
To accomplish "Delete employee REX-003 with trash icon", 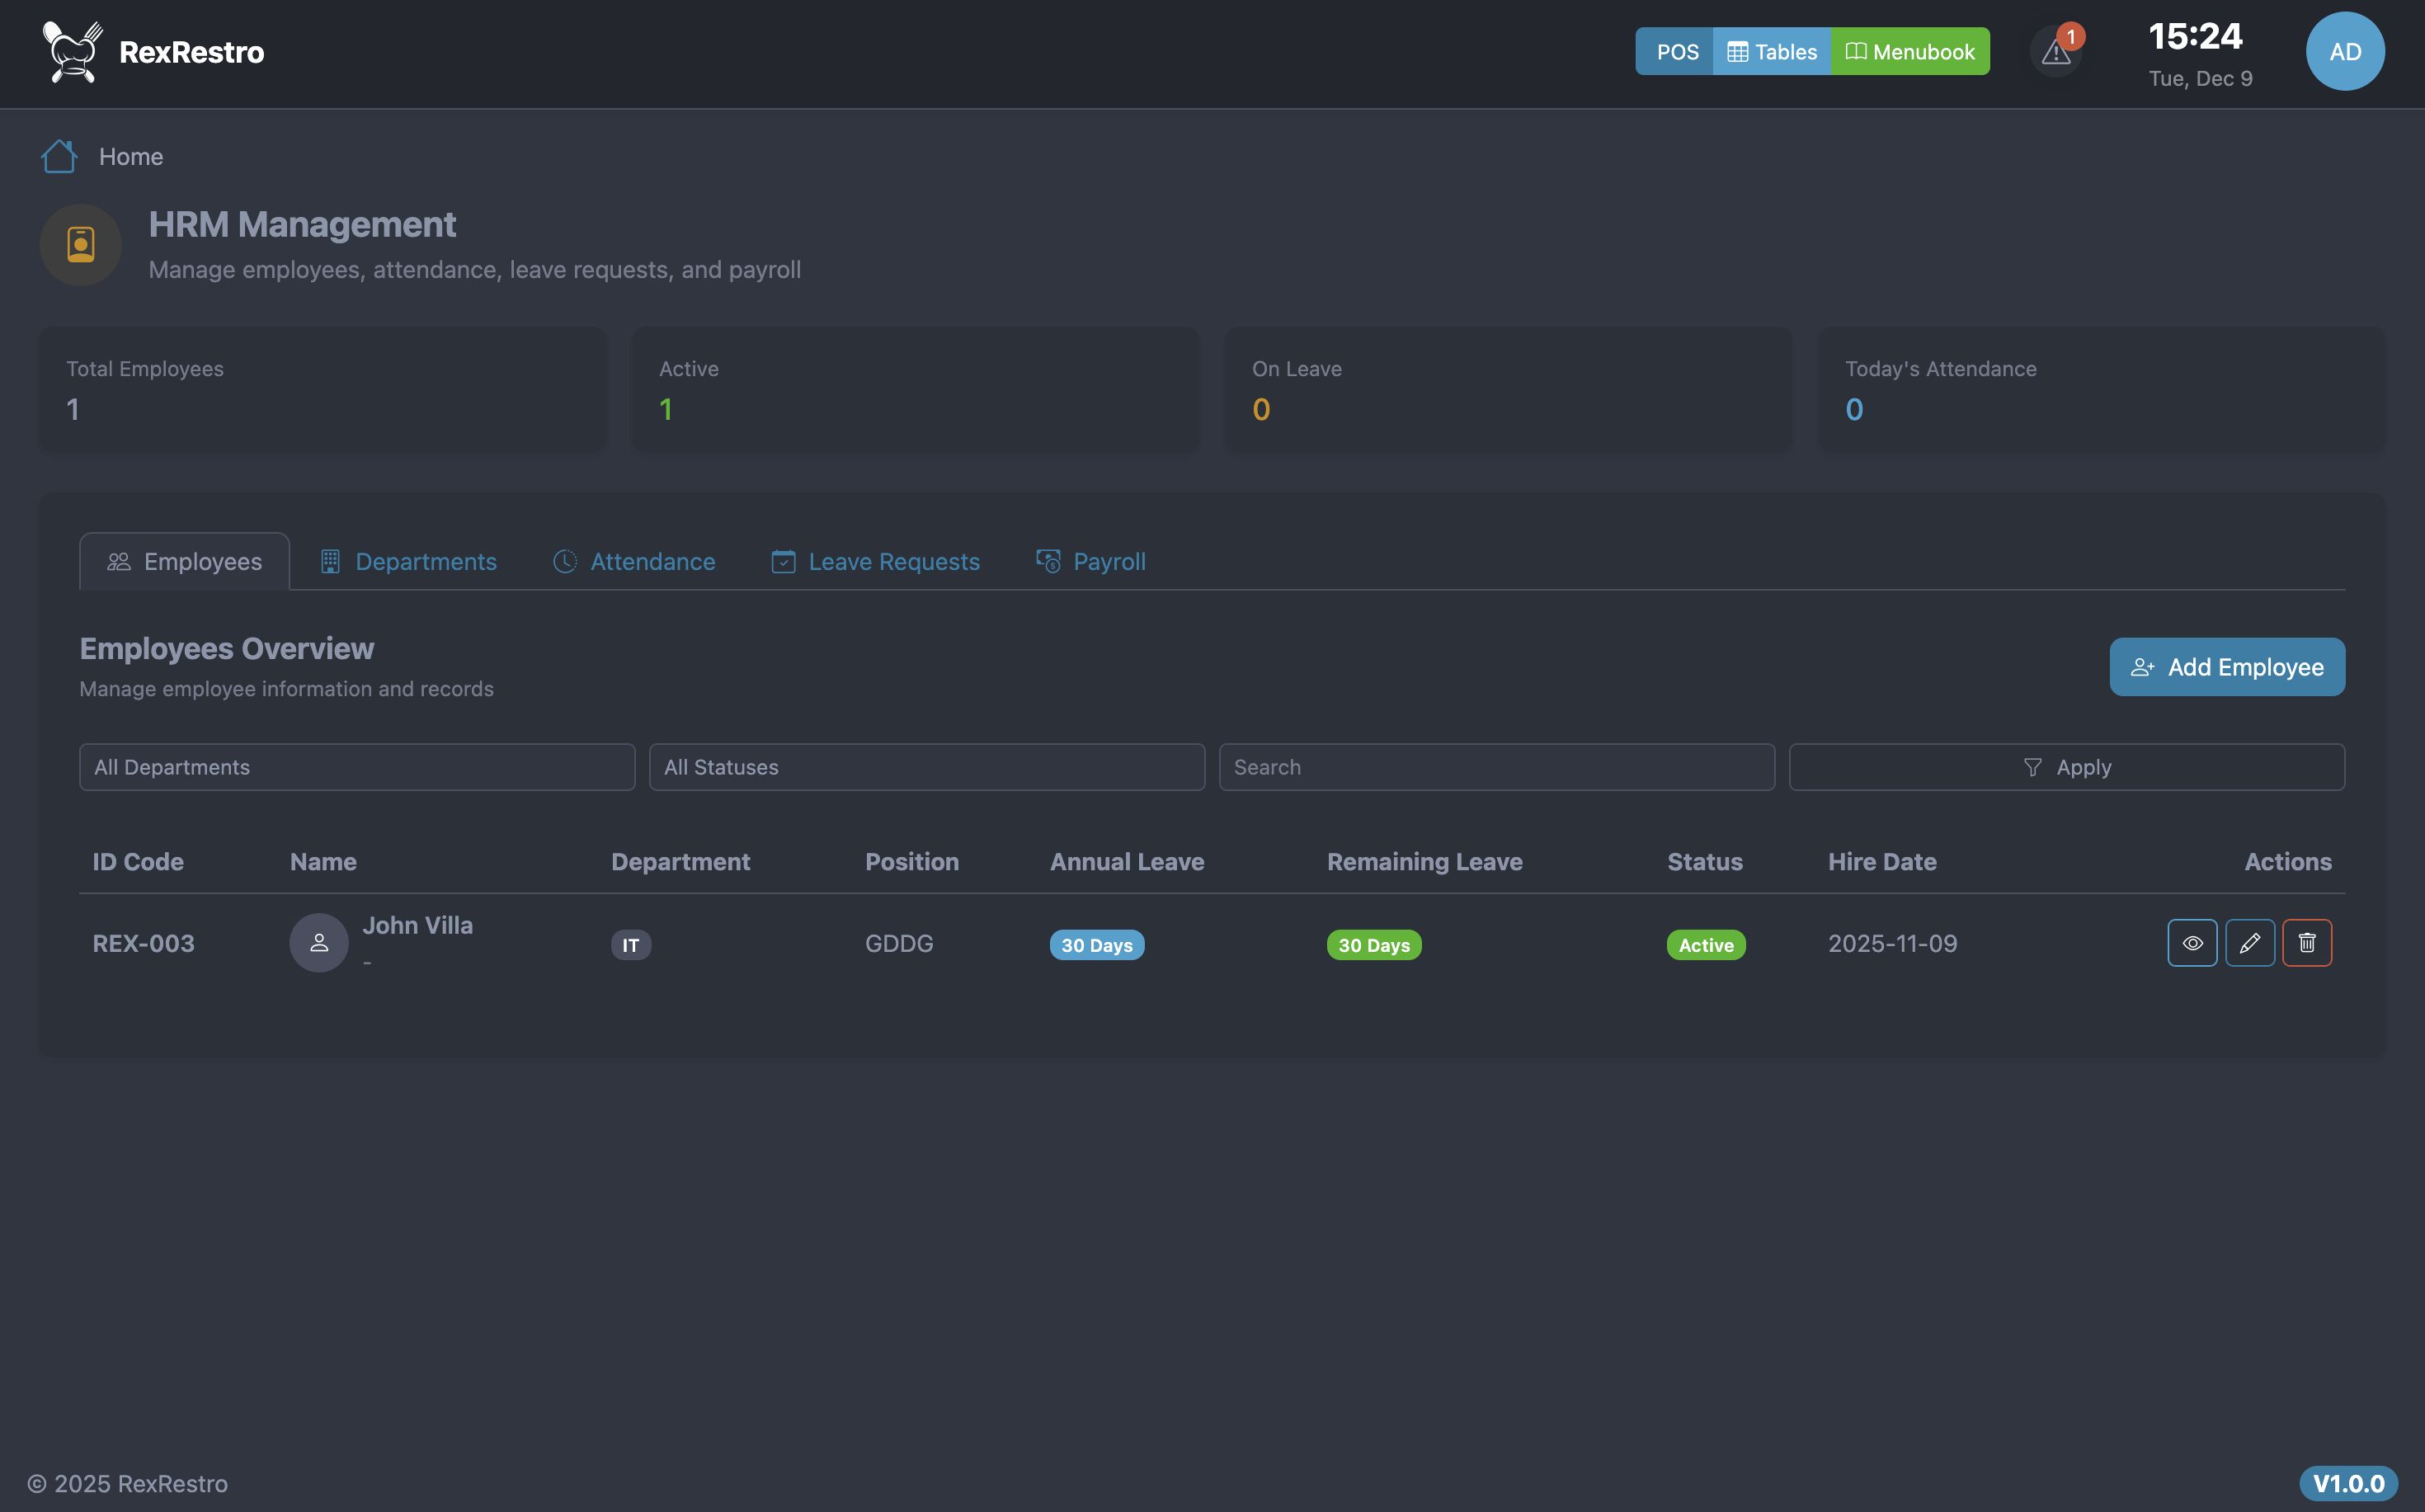I will click(x=2307, y=943).
